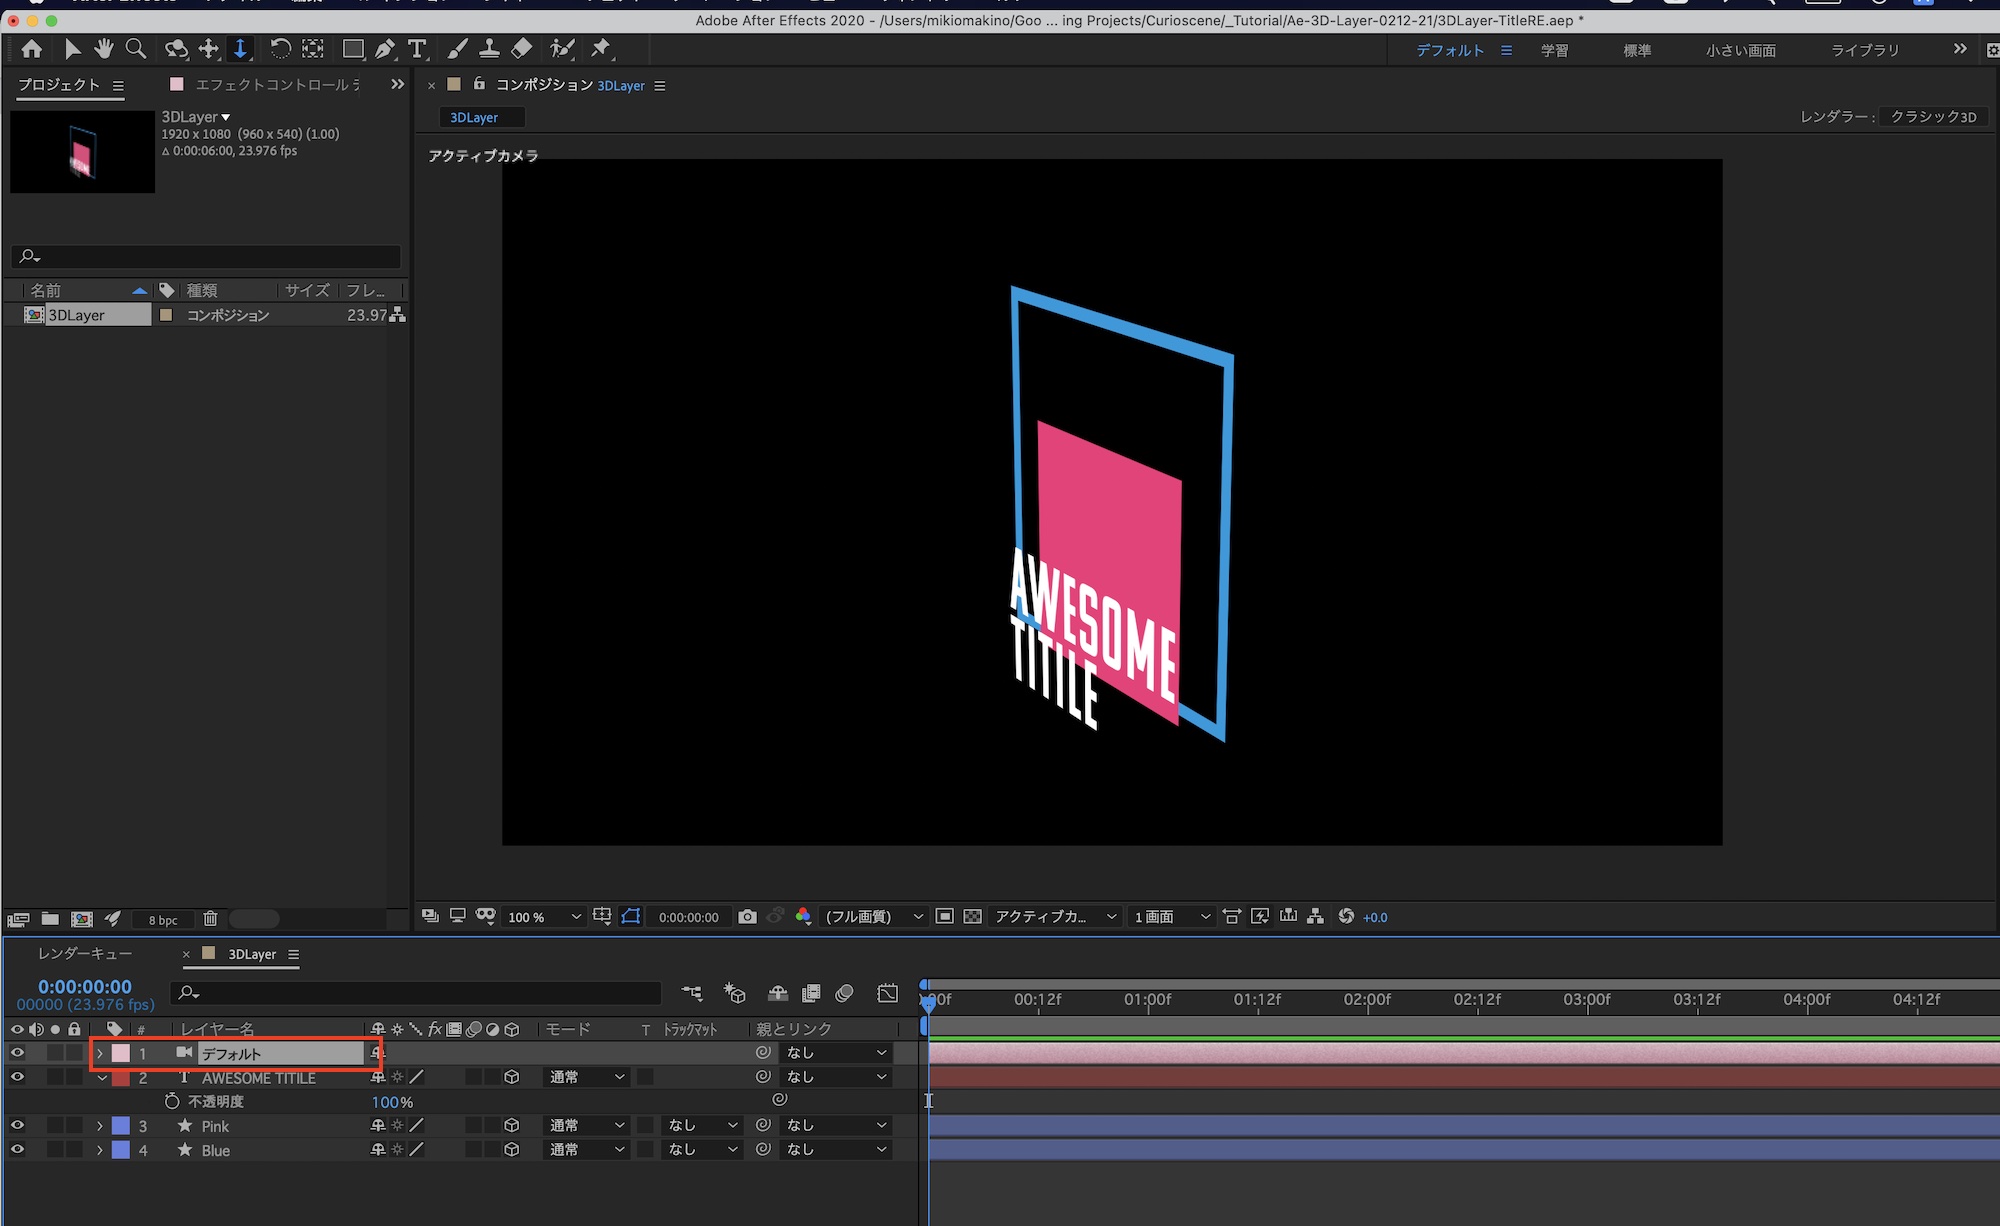Select the Hand tool
This screenshot has height=1226, width=2000.
104,49
